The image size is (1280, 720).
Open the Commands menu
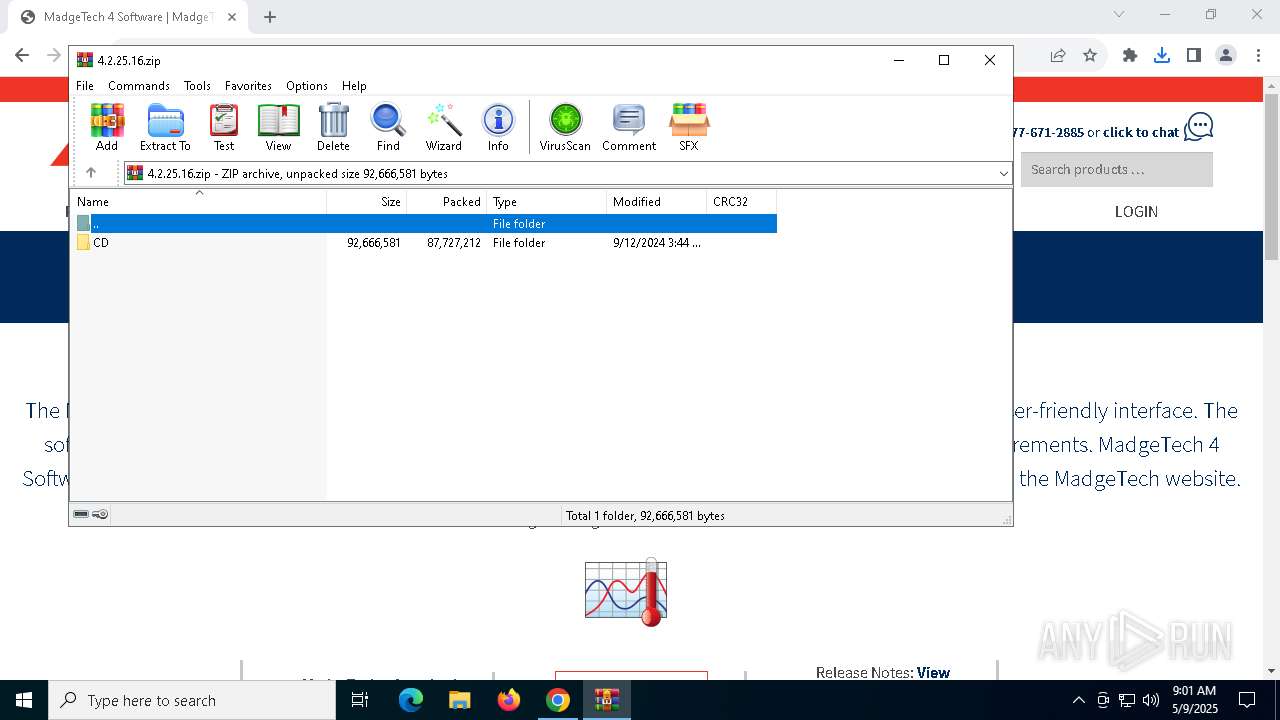point(139,86)
